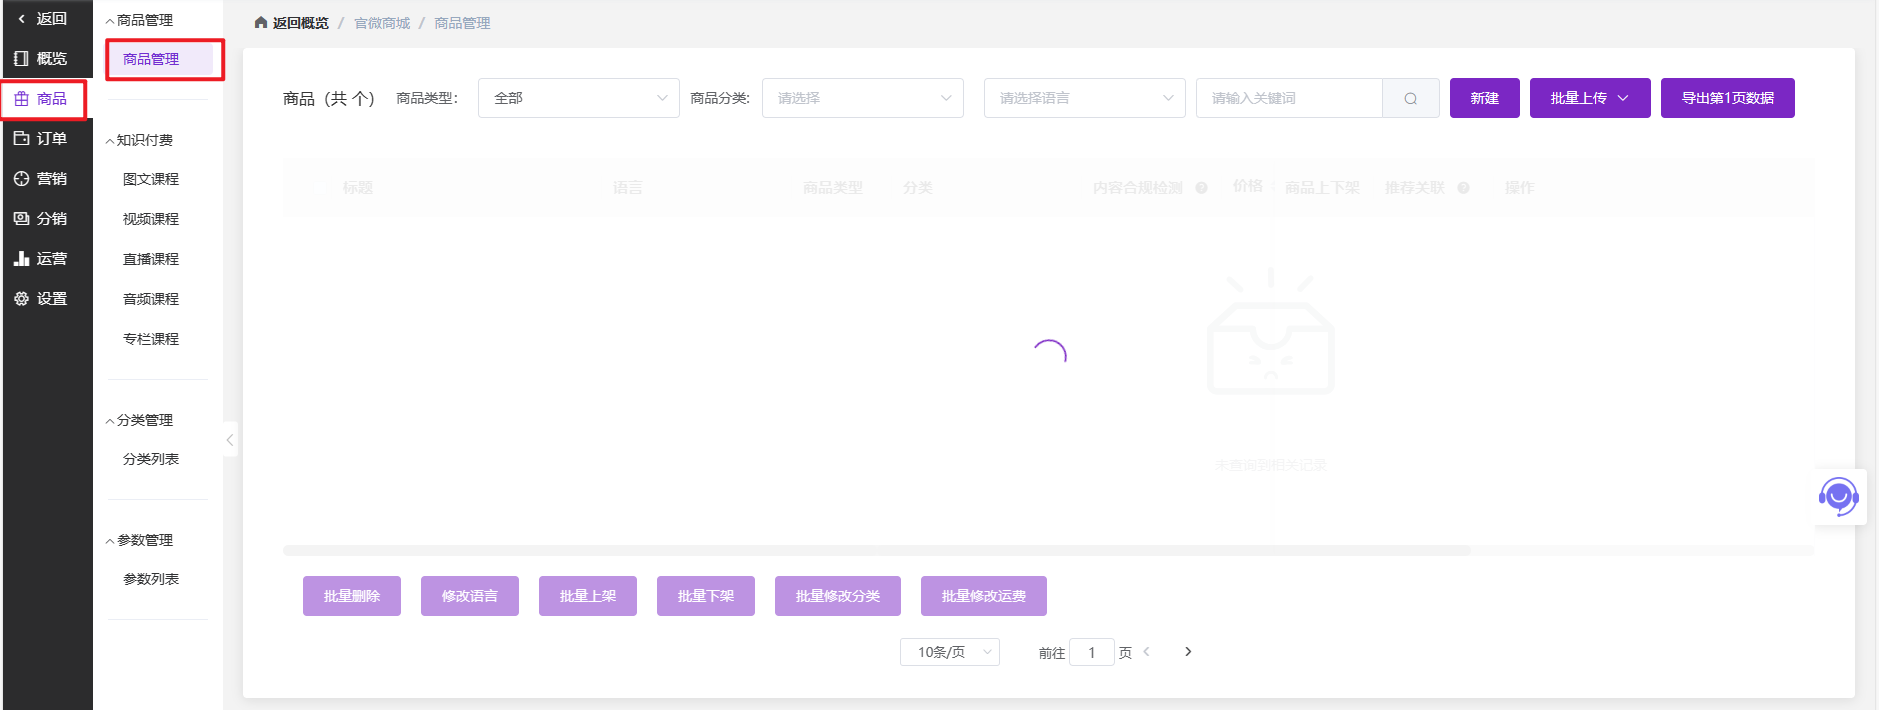Click the help icon beside 内容合规检测
The image size is (1879, 710).
coord(1202,188)
